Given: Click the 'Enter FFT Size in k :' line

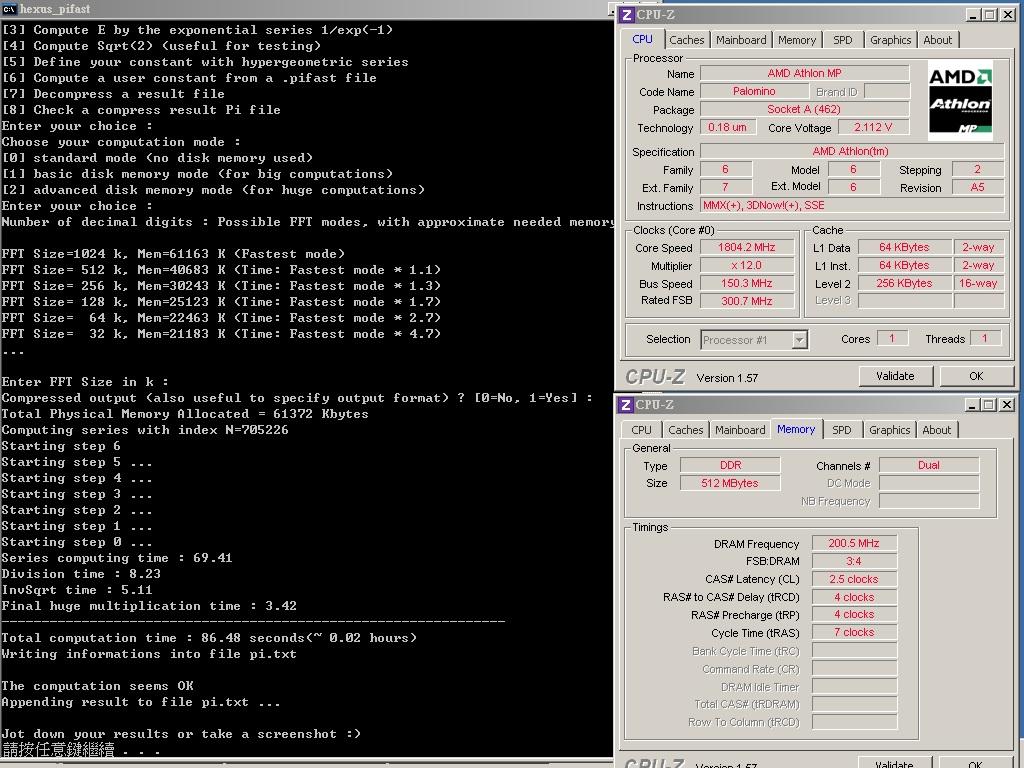Looking at the screenshot, I should (85, 382).
